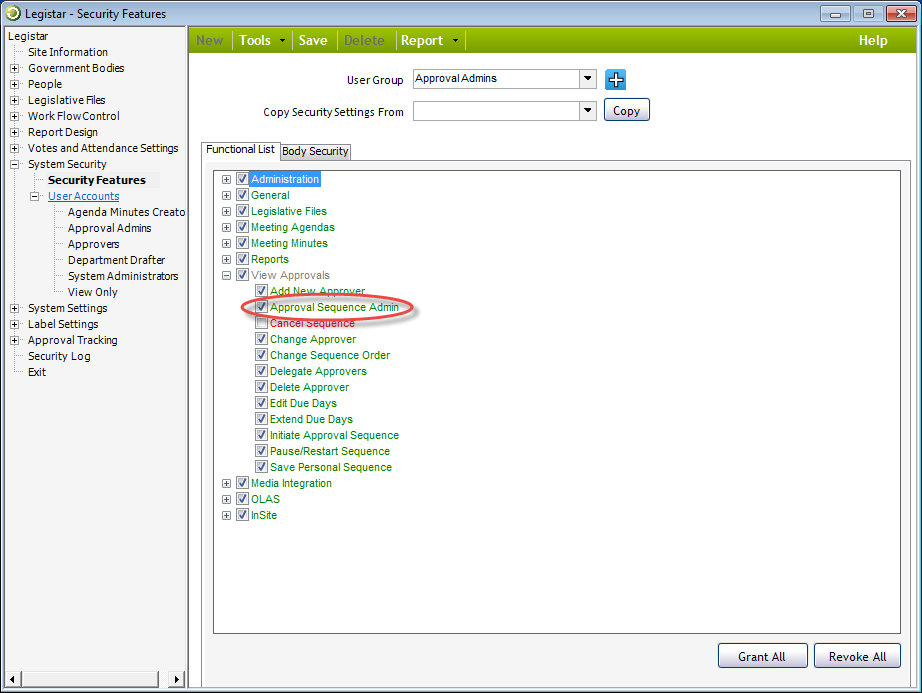Select System Administrators in the sidebar
922x693 pixels.
(x=123, y=276)
